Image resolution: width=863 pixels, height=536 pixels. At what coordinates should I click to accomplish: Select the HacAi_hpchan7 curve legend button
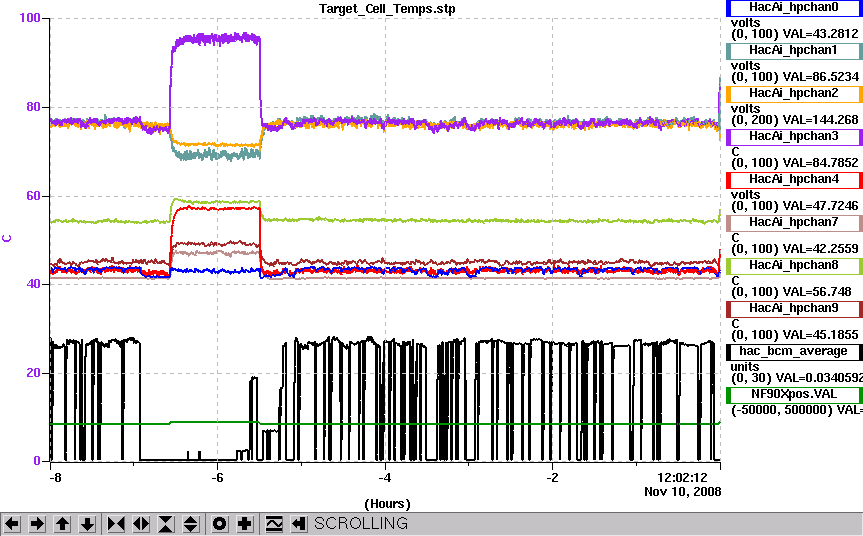[x=794, y=222]
